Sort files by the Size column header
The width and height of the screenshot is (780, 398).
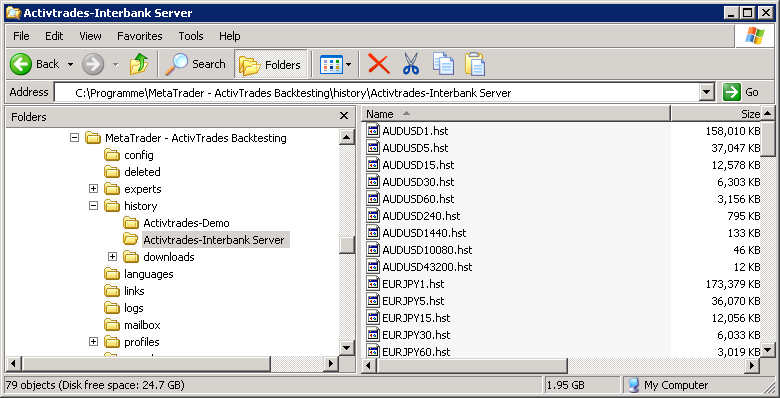tap(716, 114)
